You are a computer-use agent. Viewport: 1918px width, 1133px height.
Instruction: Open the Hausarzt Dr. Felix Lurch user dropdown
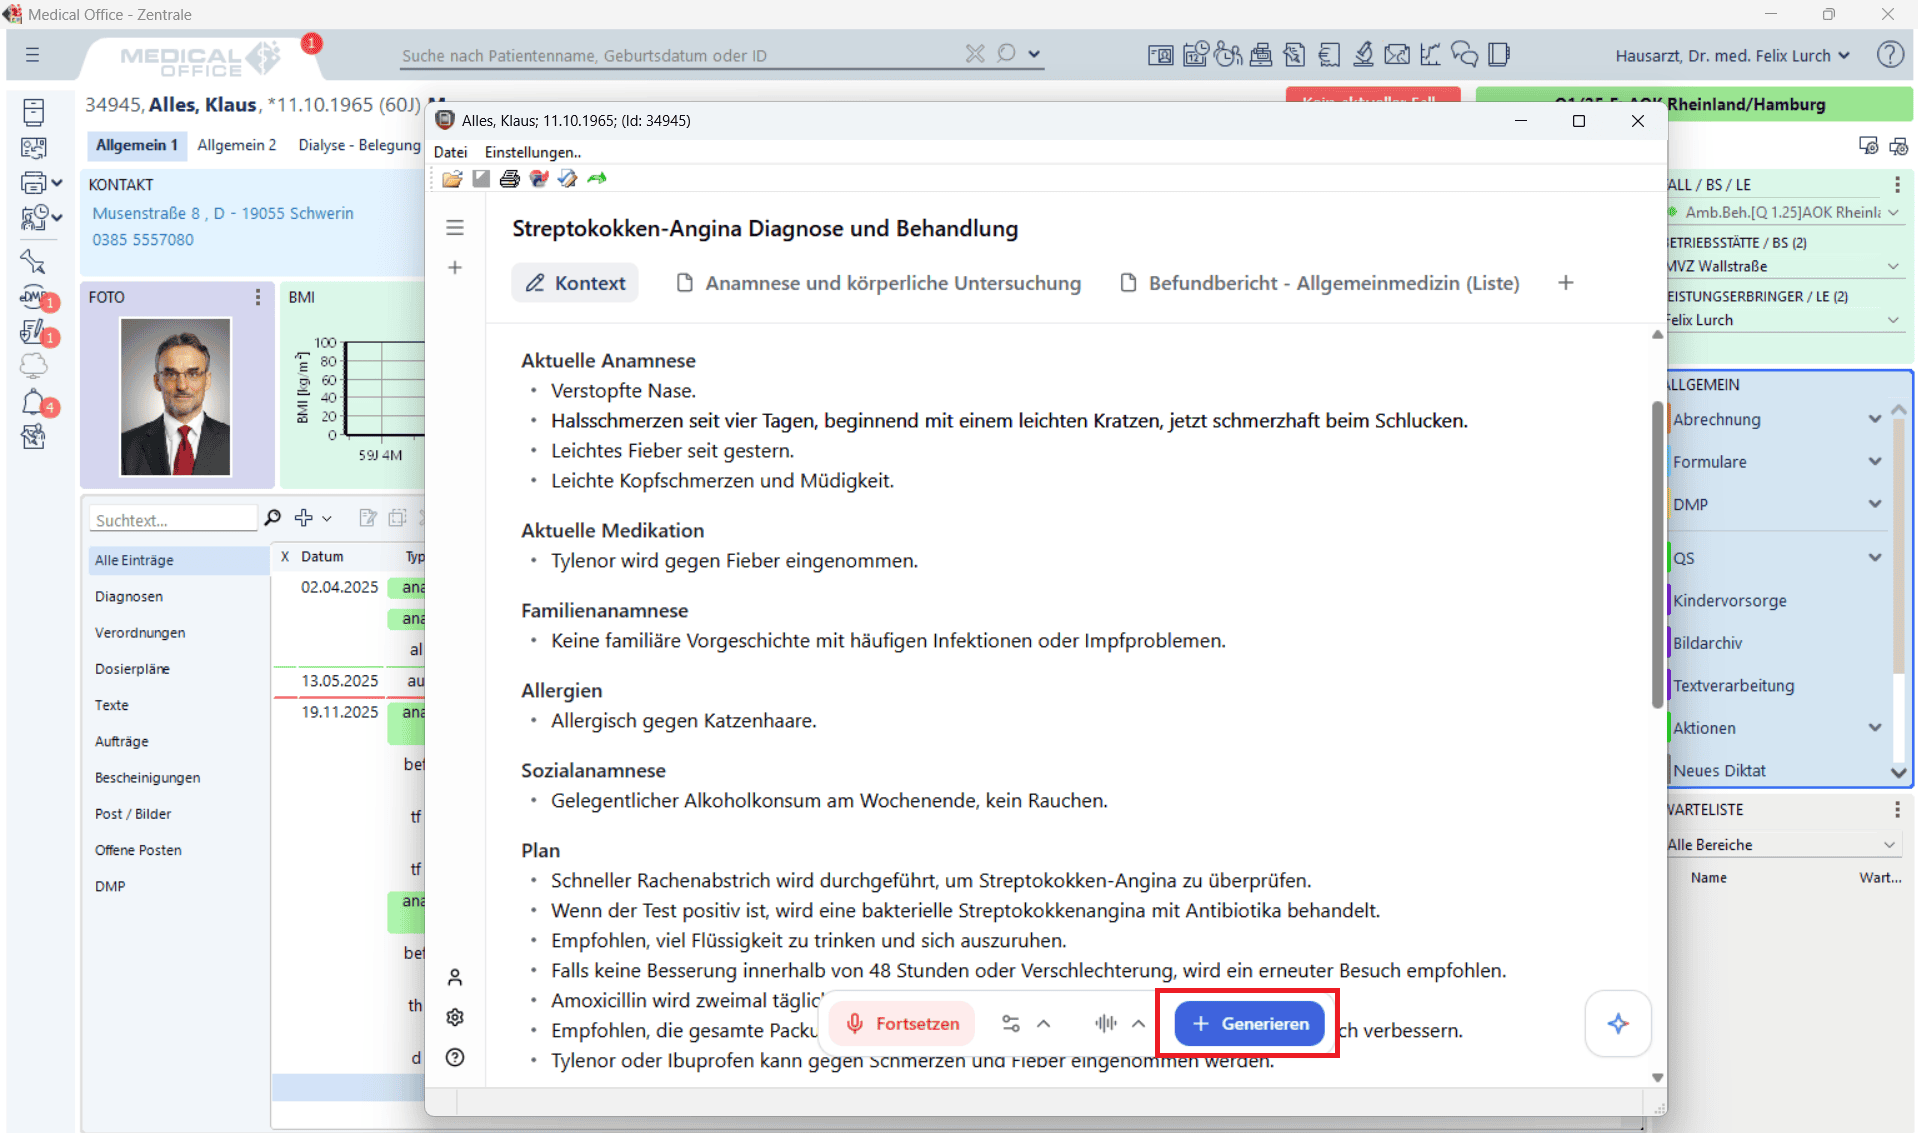click(x=1732, y=56)
